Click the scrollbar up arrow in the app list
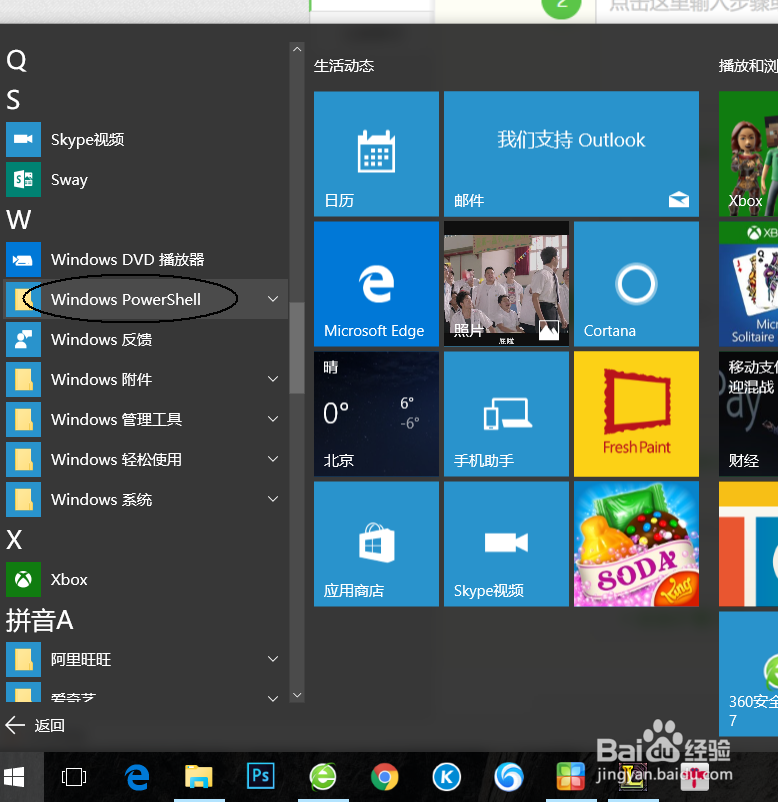 (297, 49)
